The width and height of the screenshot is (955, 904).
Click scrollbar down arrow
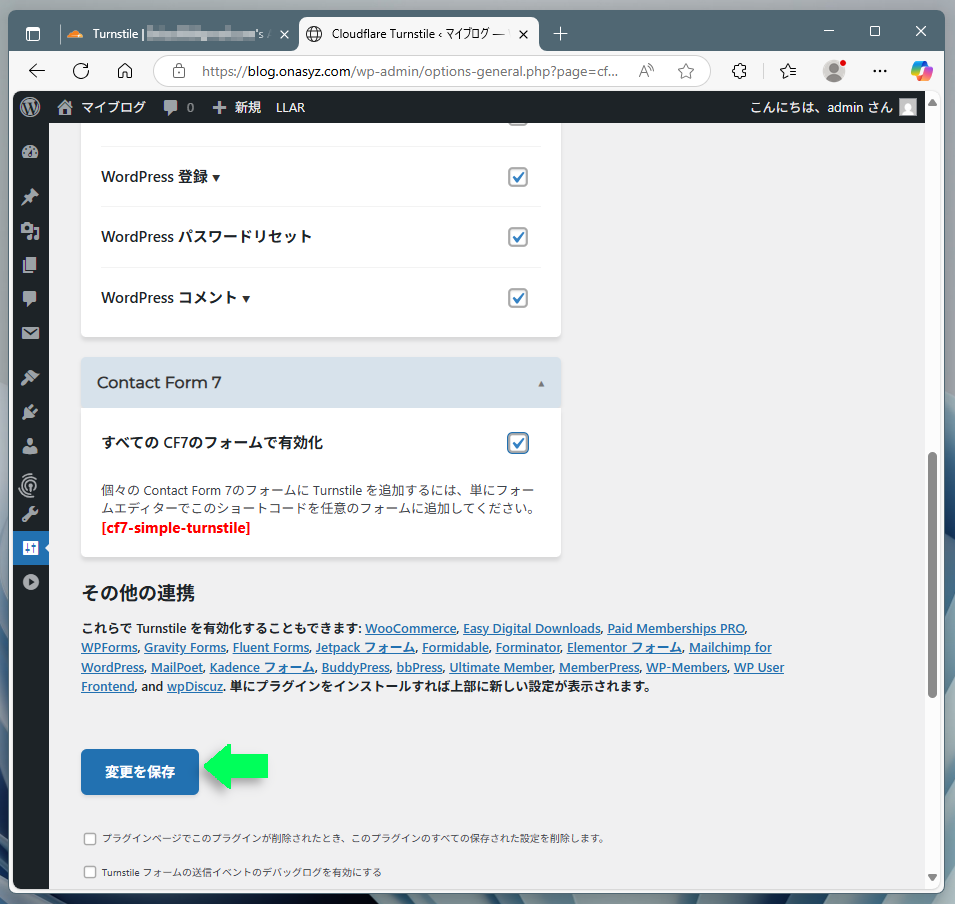click(x=932, y=877)
